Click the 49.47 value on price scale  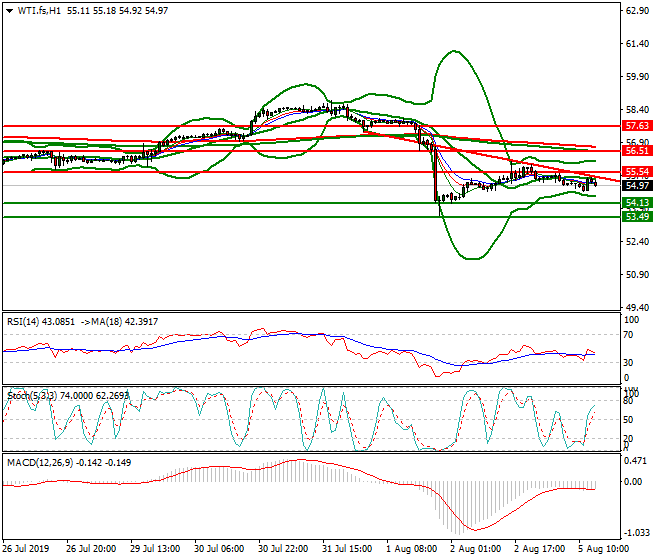point(637,308)
